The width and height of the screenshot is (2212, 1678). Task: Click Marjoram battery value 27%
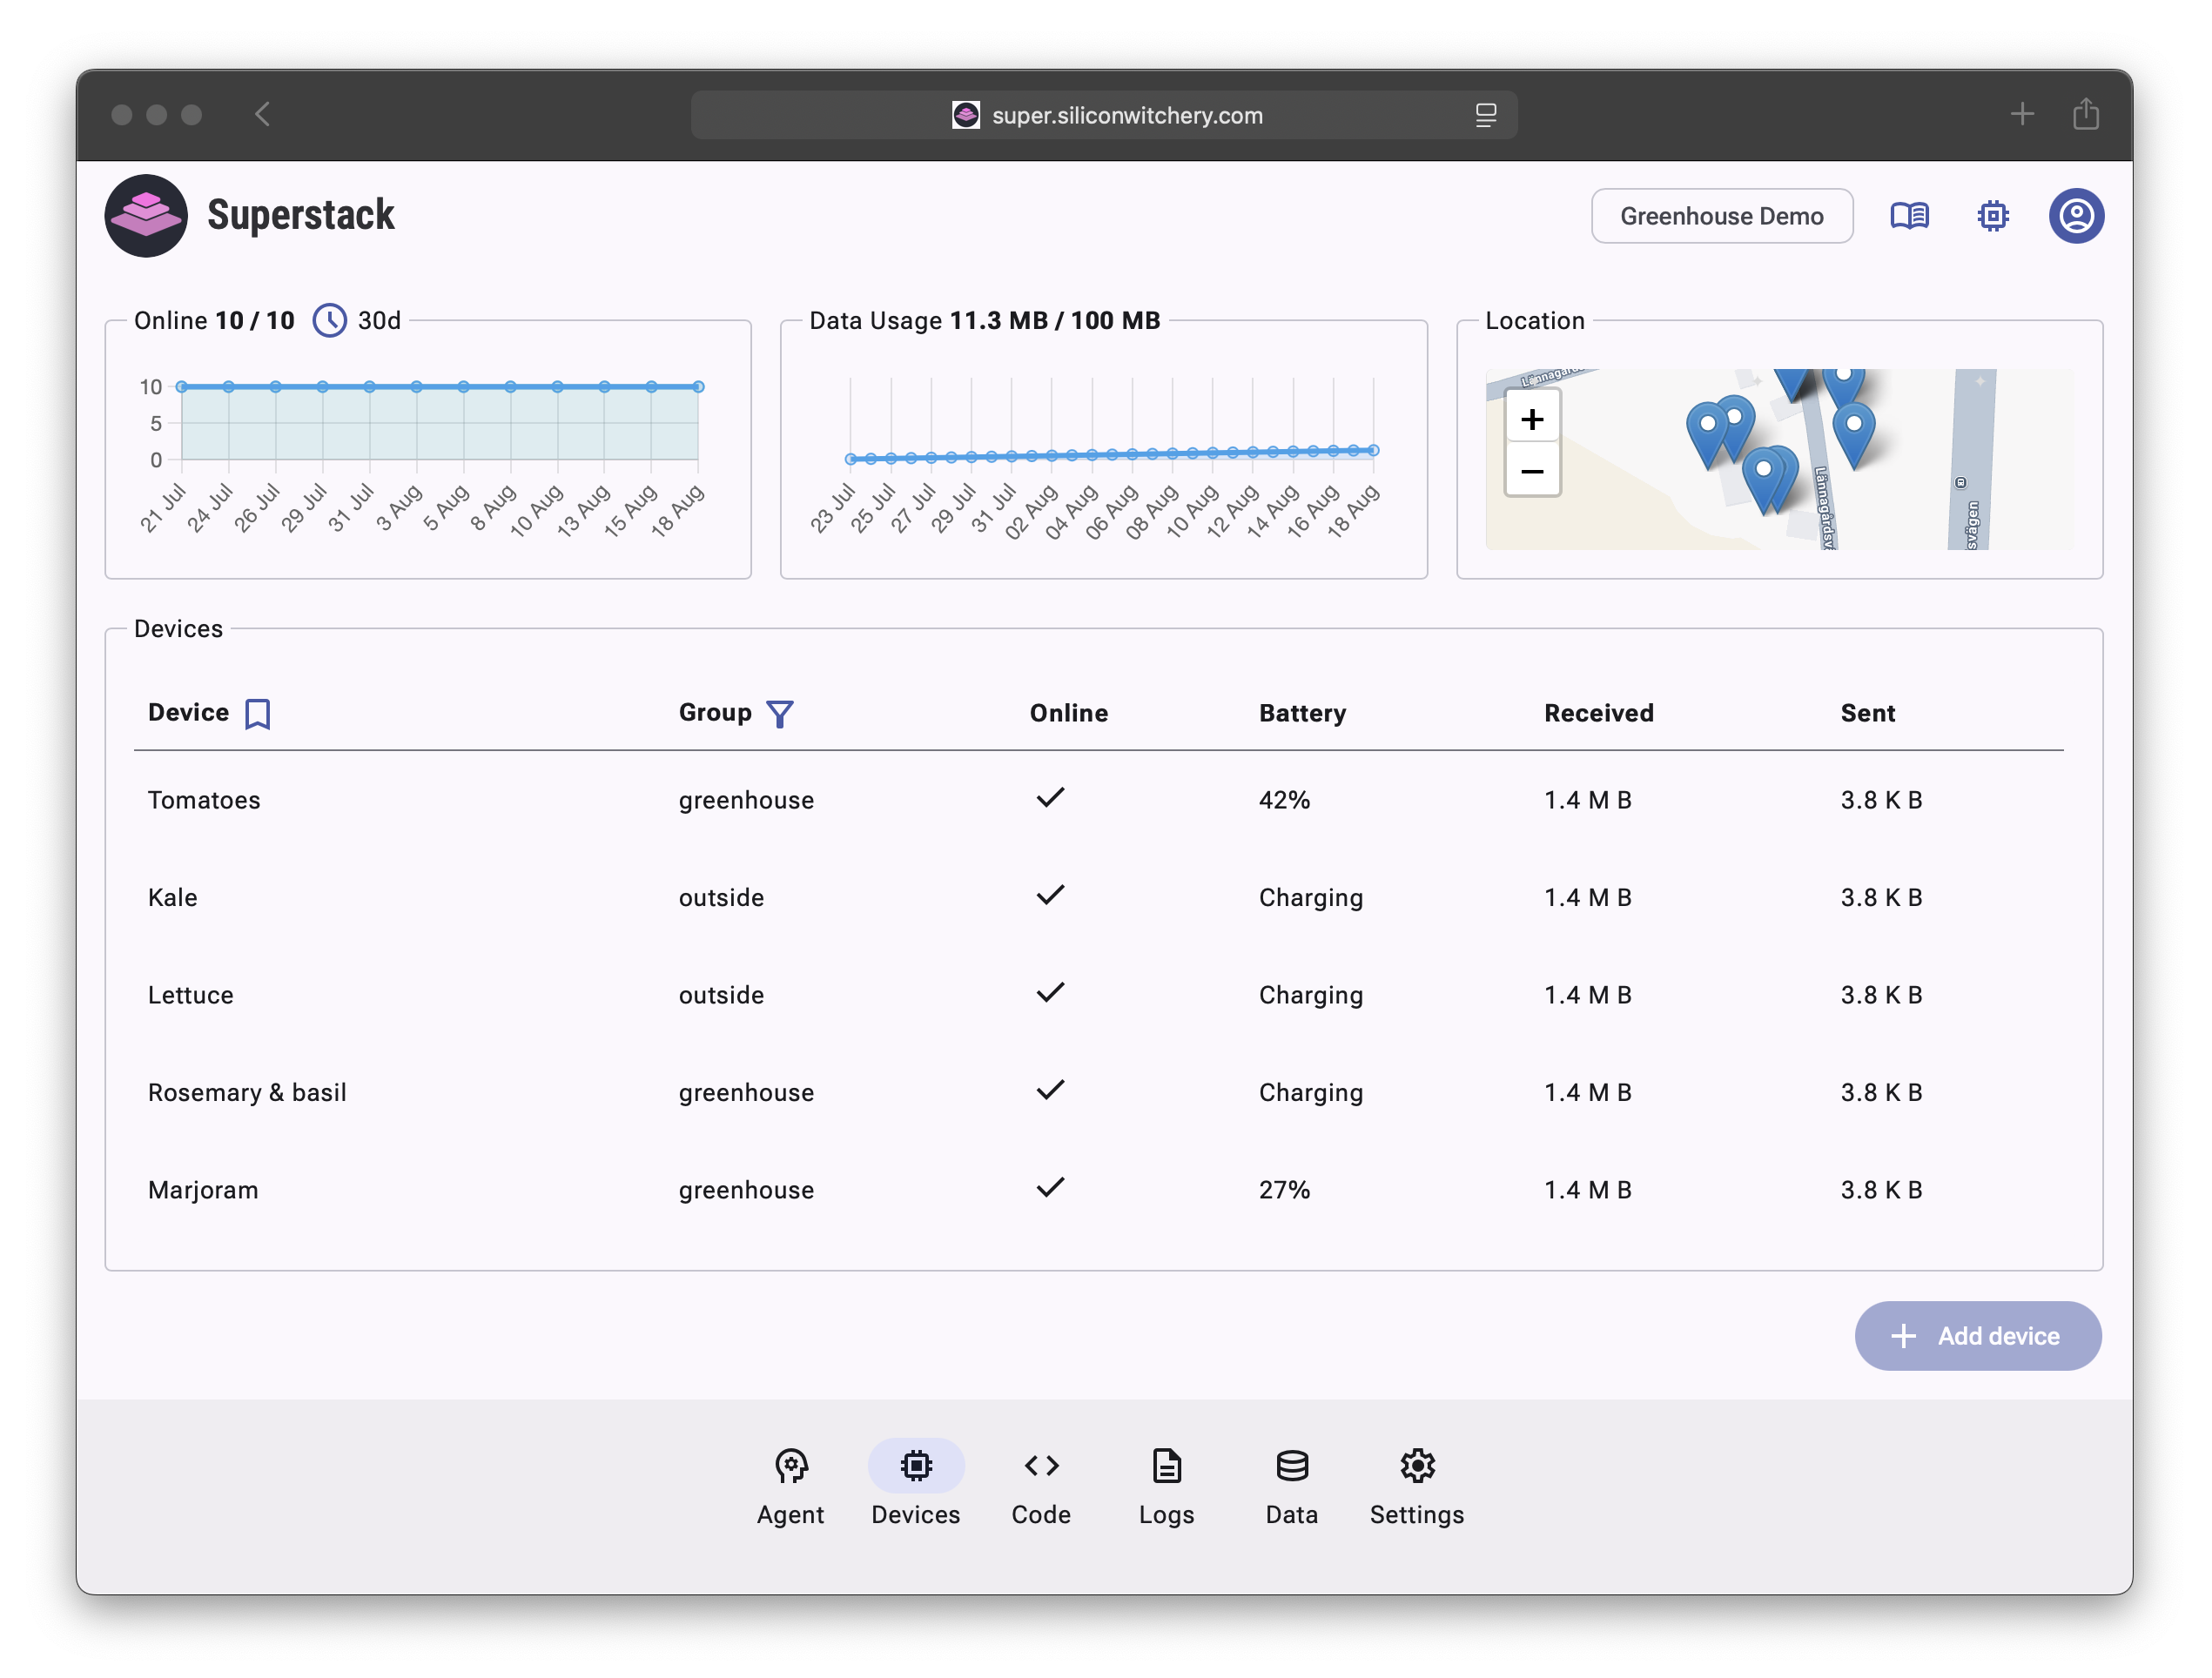pos(1284,1190)
